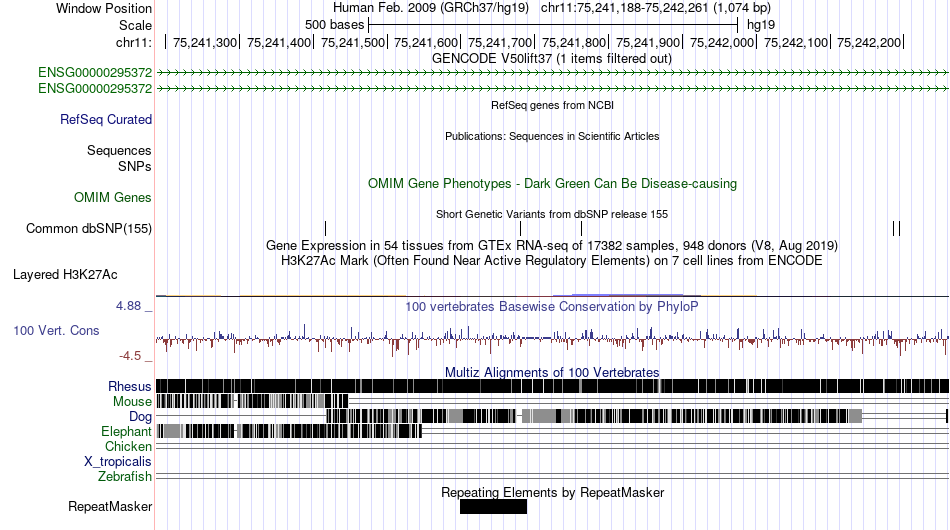Click the 500 bases scale bar
Screen dimensions: 950x530
tap(553, 25)
